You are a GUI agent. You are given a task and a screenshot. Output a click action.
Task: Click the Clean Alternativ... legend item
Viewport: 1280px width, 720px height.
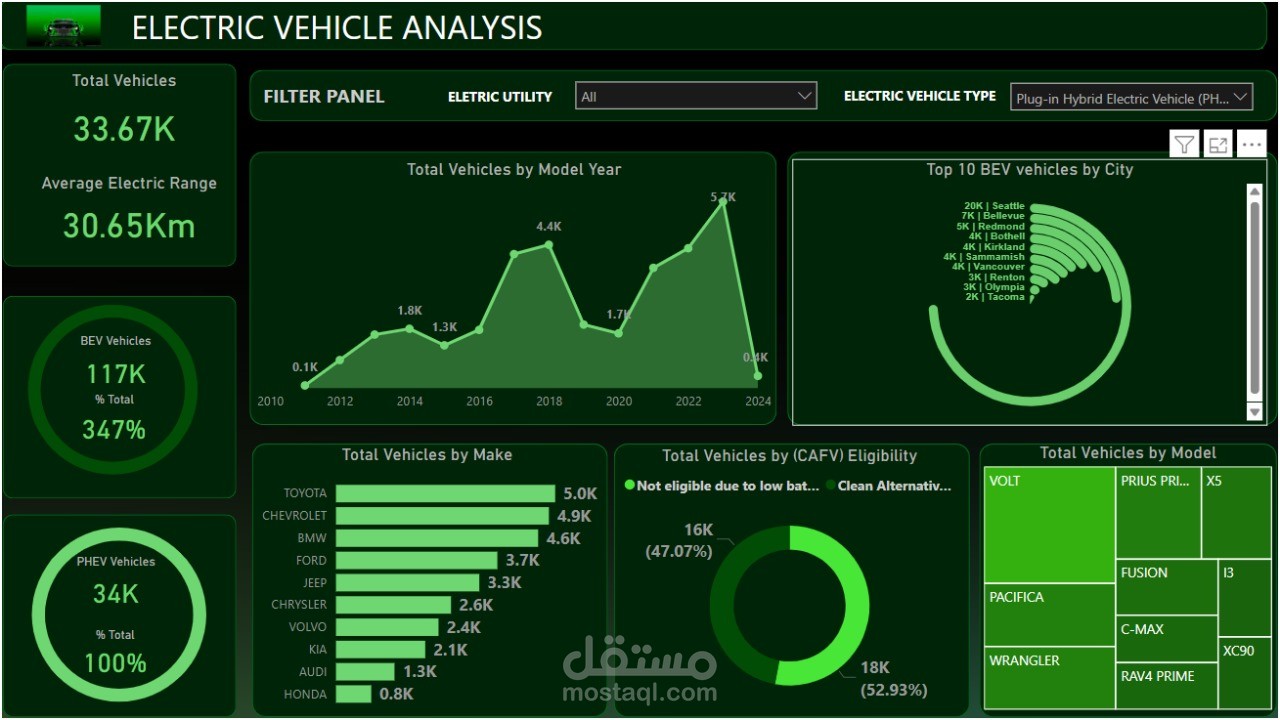tap(888, 485)
